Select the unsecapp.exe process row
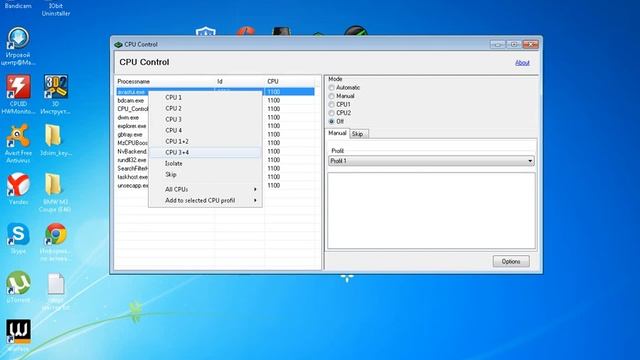640x360 pixels. tap(133, 186)
